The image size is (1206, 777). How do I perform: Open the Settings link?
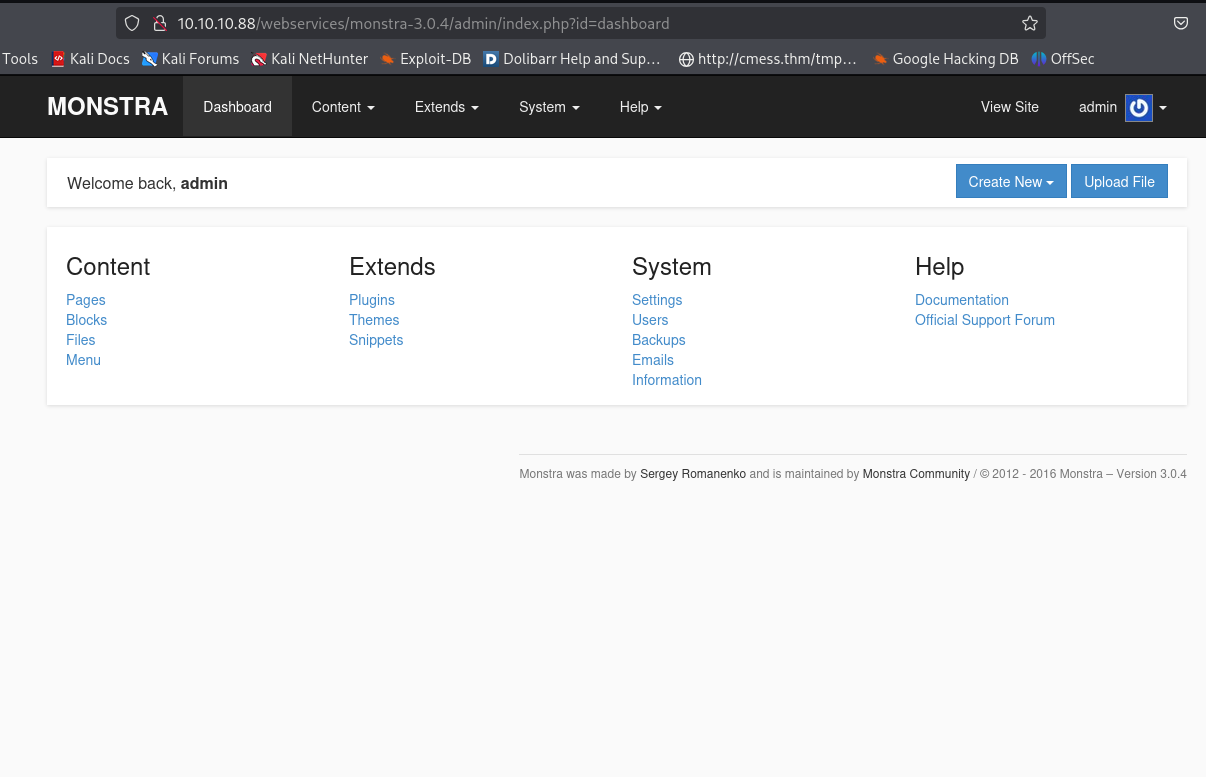657,300
